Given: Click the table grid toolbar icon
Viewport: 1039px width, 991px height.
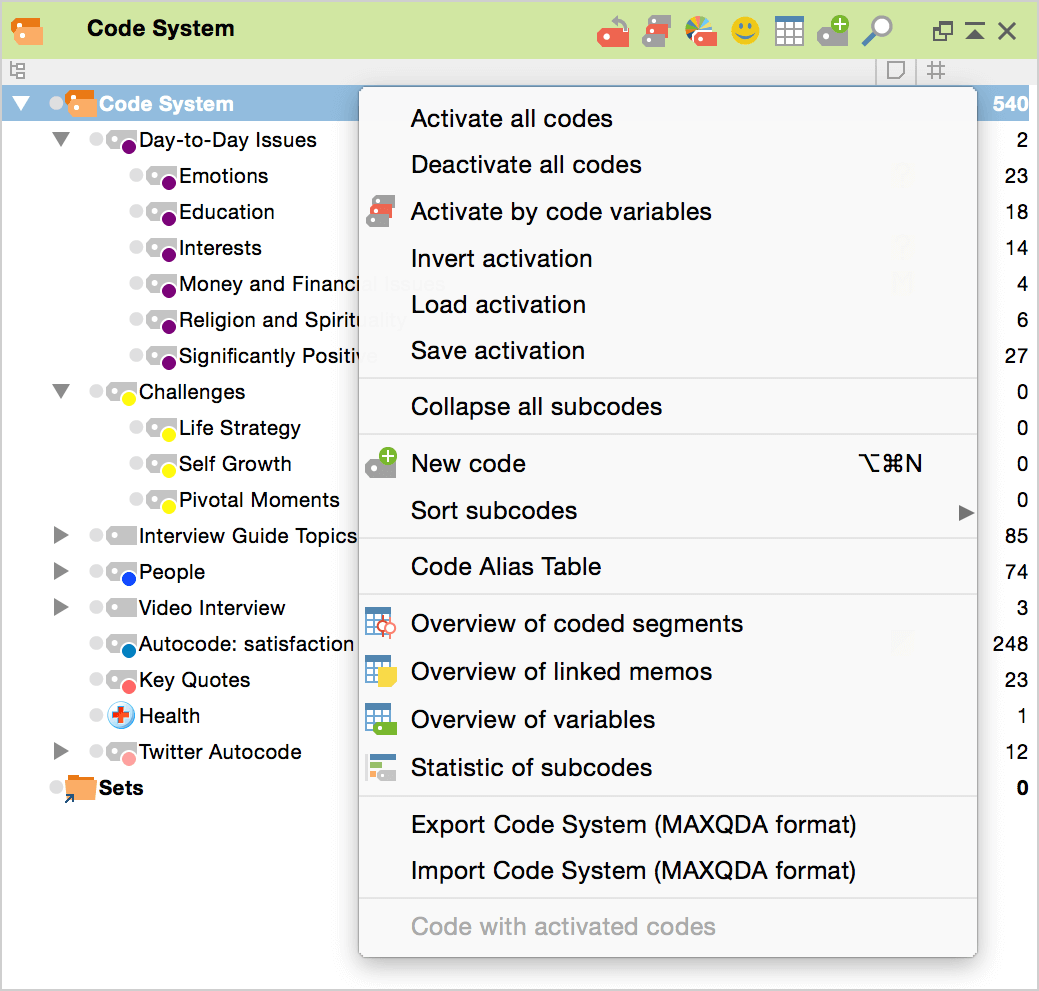Looking at the screenshot, I should [x=789, y=32].
